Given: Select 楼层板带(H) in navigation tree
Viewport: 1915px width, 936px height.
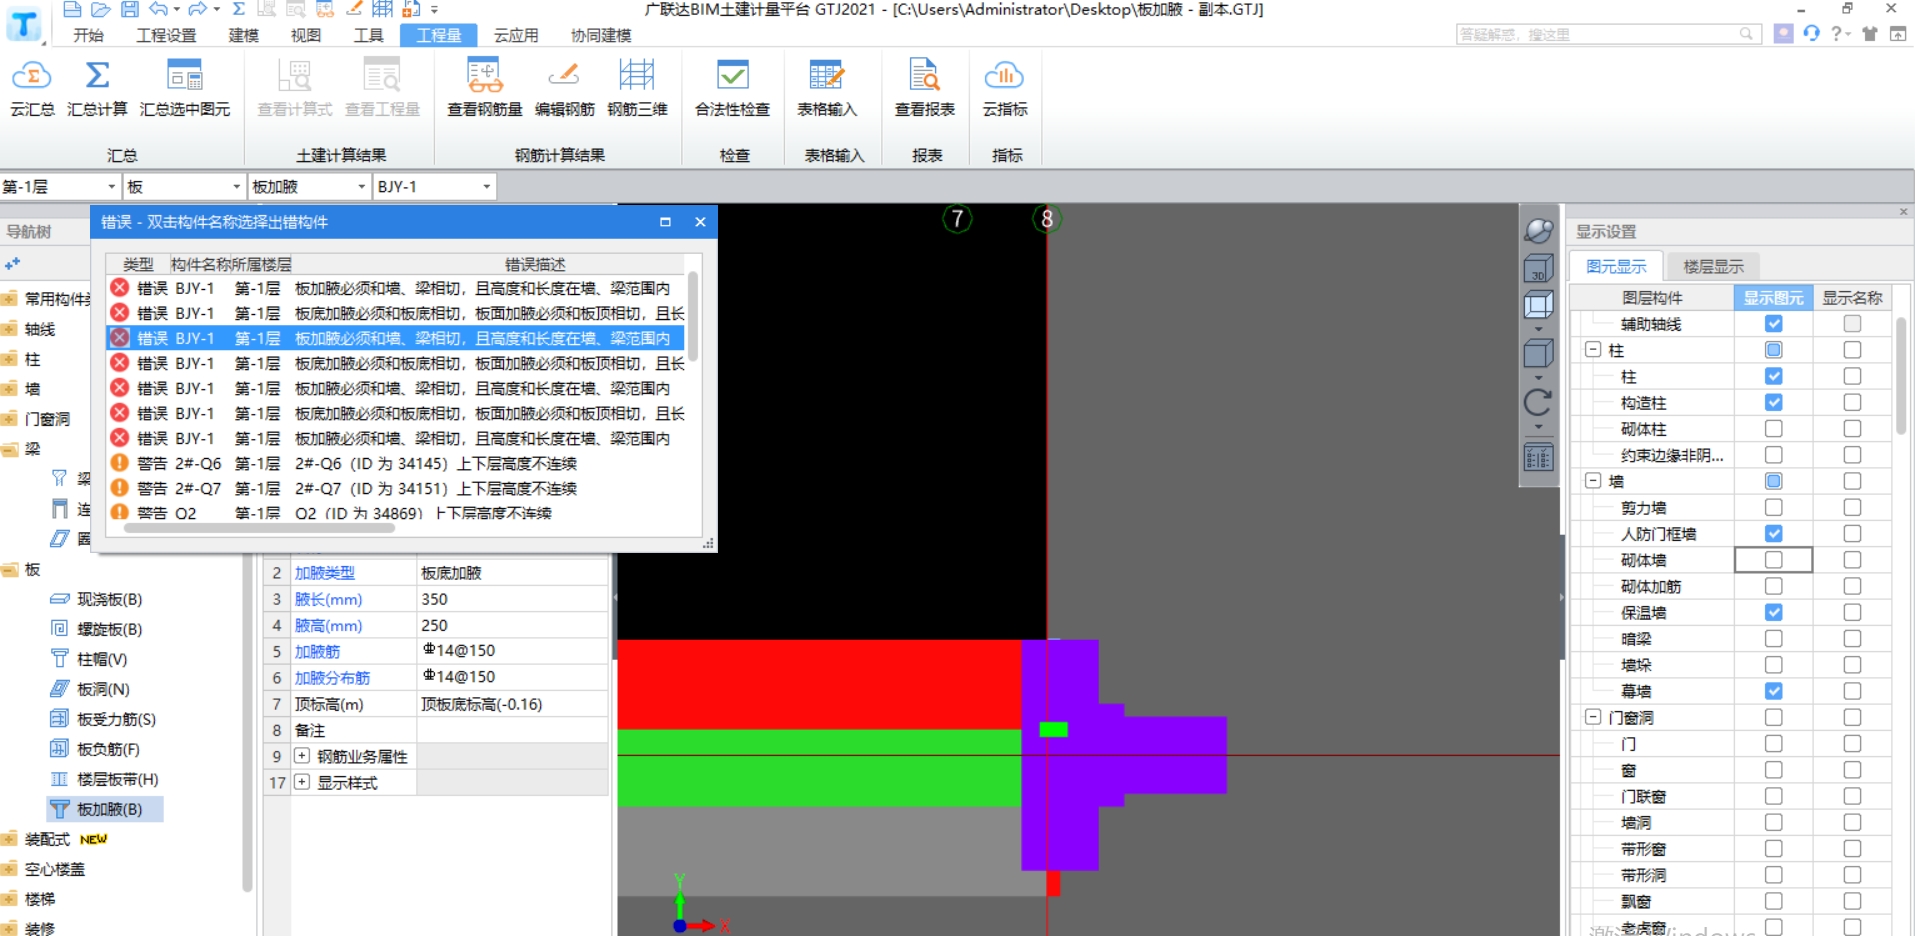Looking at the screenshot, I should pyautogui.click(x=117, y=779).
